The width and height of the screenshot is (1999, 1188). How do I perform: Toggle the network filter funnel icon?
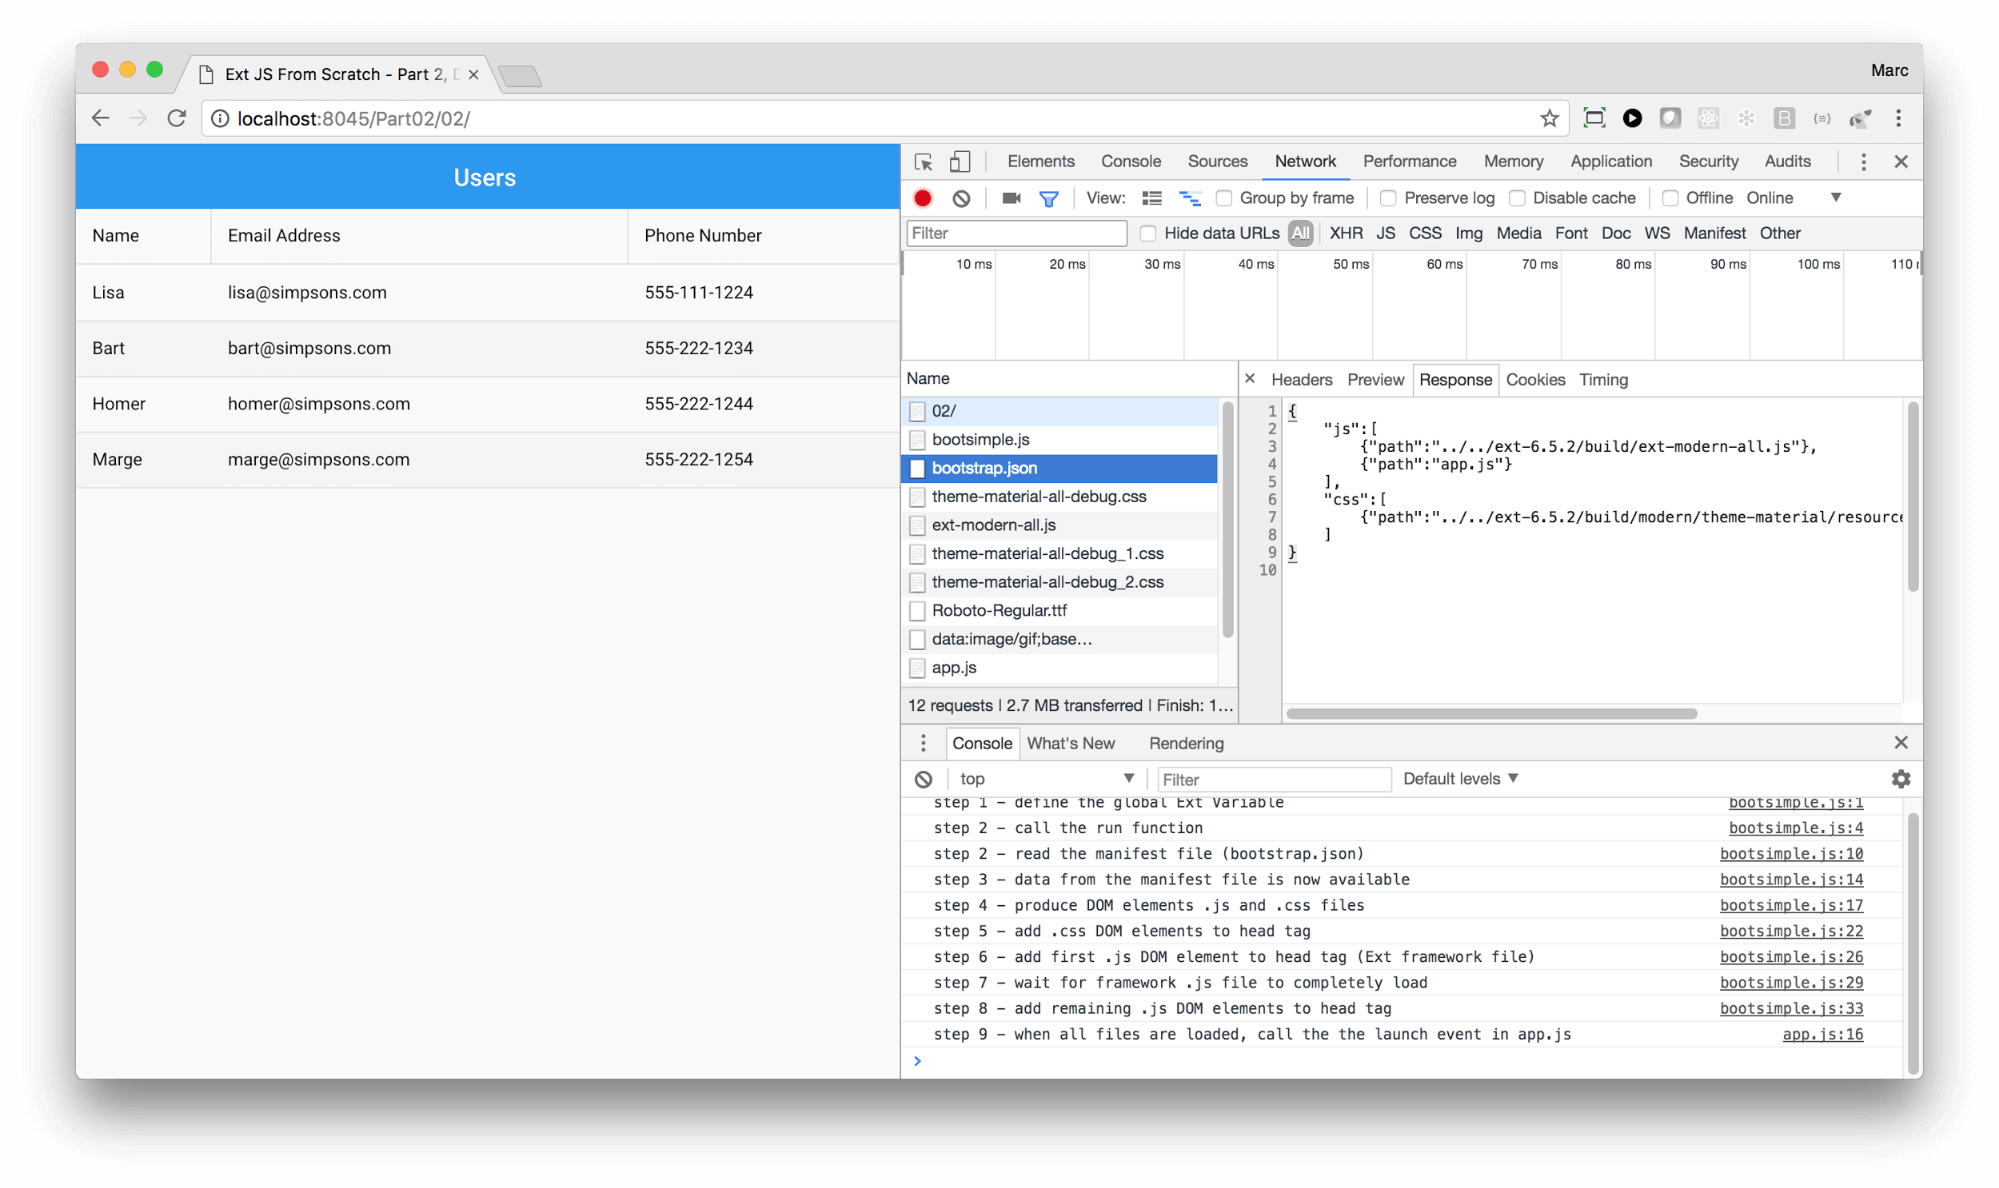(1049, 199)
